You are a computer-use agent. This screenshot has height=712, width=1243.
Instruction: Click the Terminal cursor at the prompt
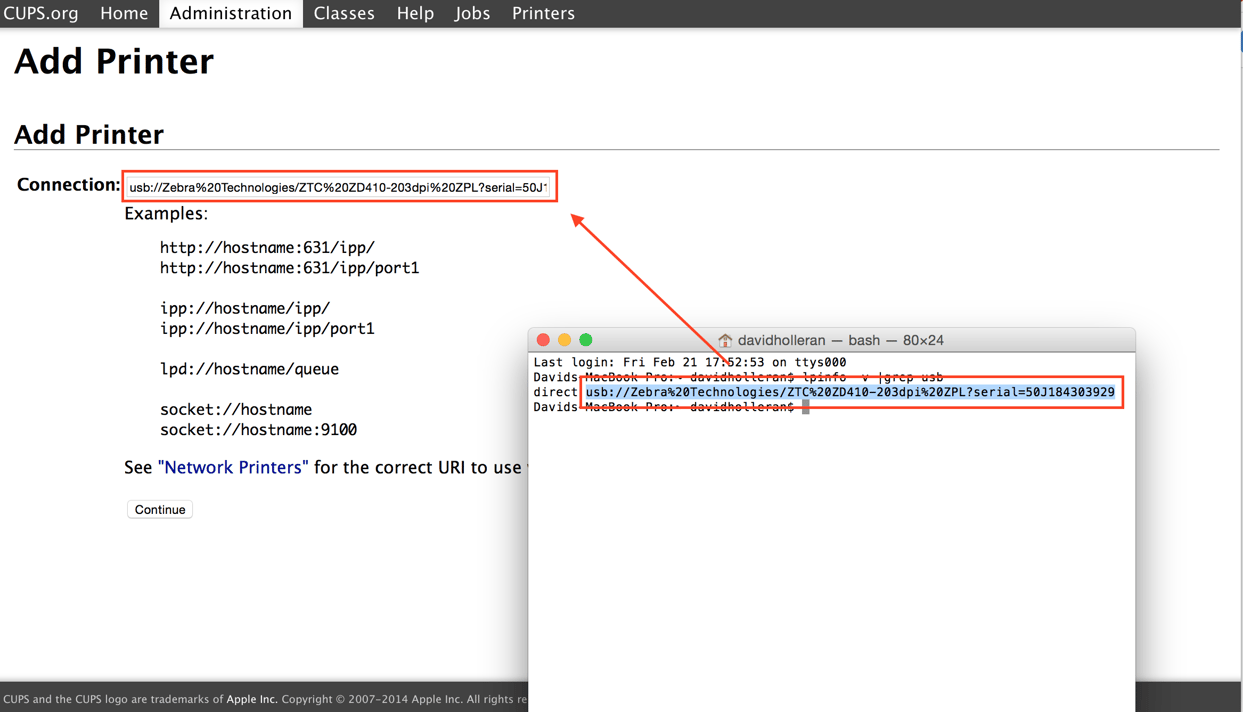(805, 407)
